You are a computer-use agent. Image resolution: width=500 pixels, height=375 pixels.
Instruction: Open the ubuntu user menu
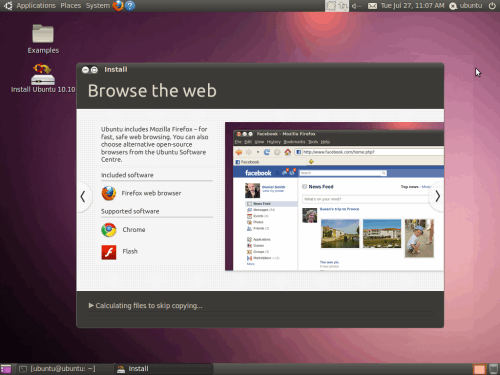(x=466, y=6)
